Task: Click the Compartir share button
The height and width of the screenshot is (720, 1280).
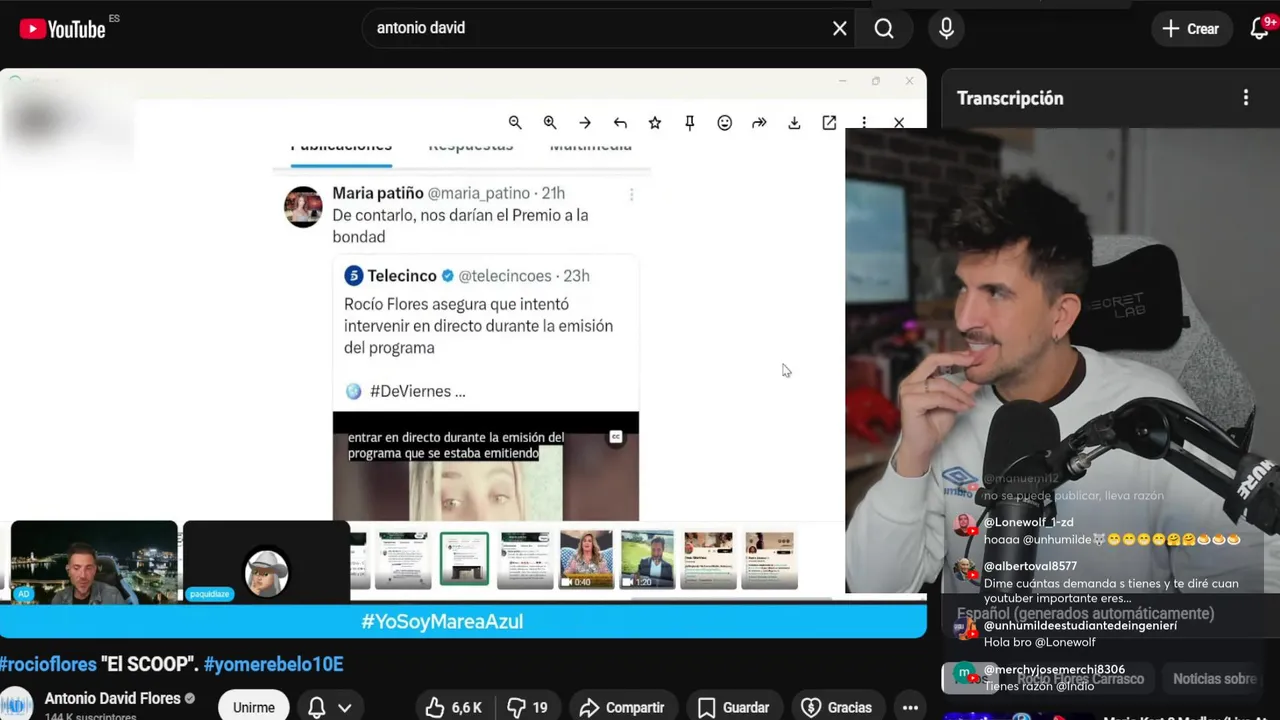Action: click(621, 708)
